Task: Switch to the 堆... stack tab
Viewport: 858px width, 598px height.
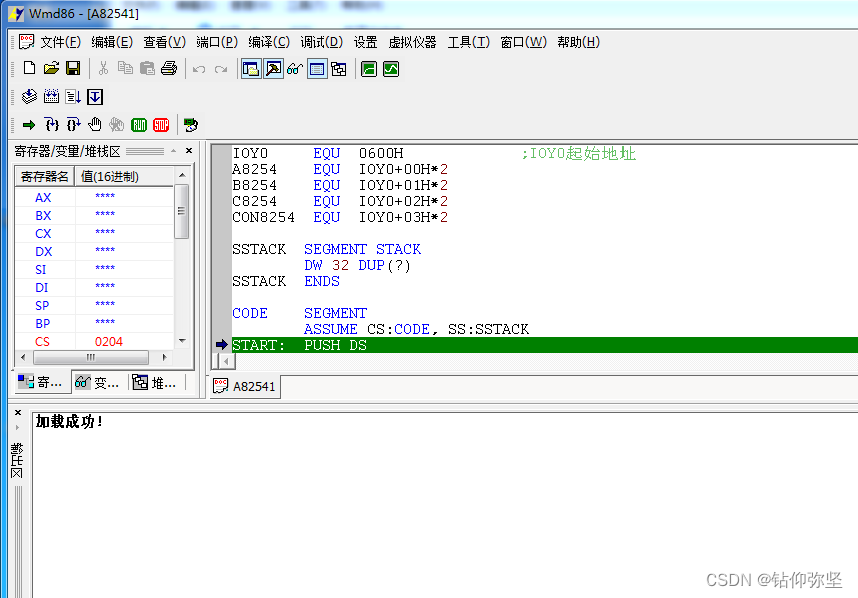Action: pyautogui.click(x=155, y=382)
